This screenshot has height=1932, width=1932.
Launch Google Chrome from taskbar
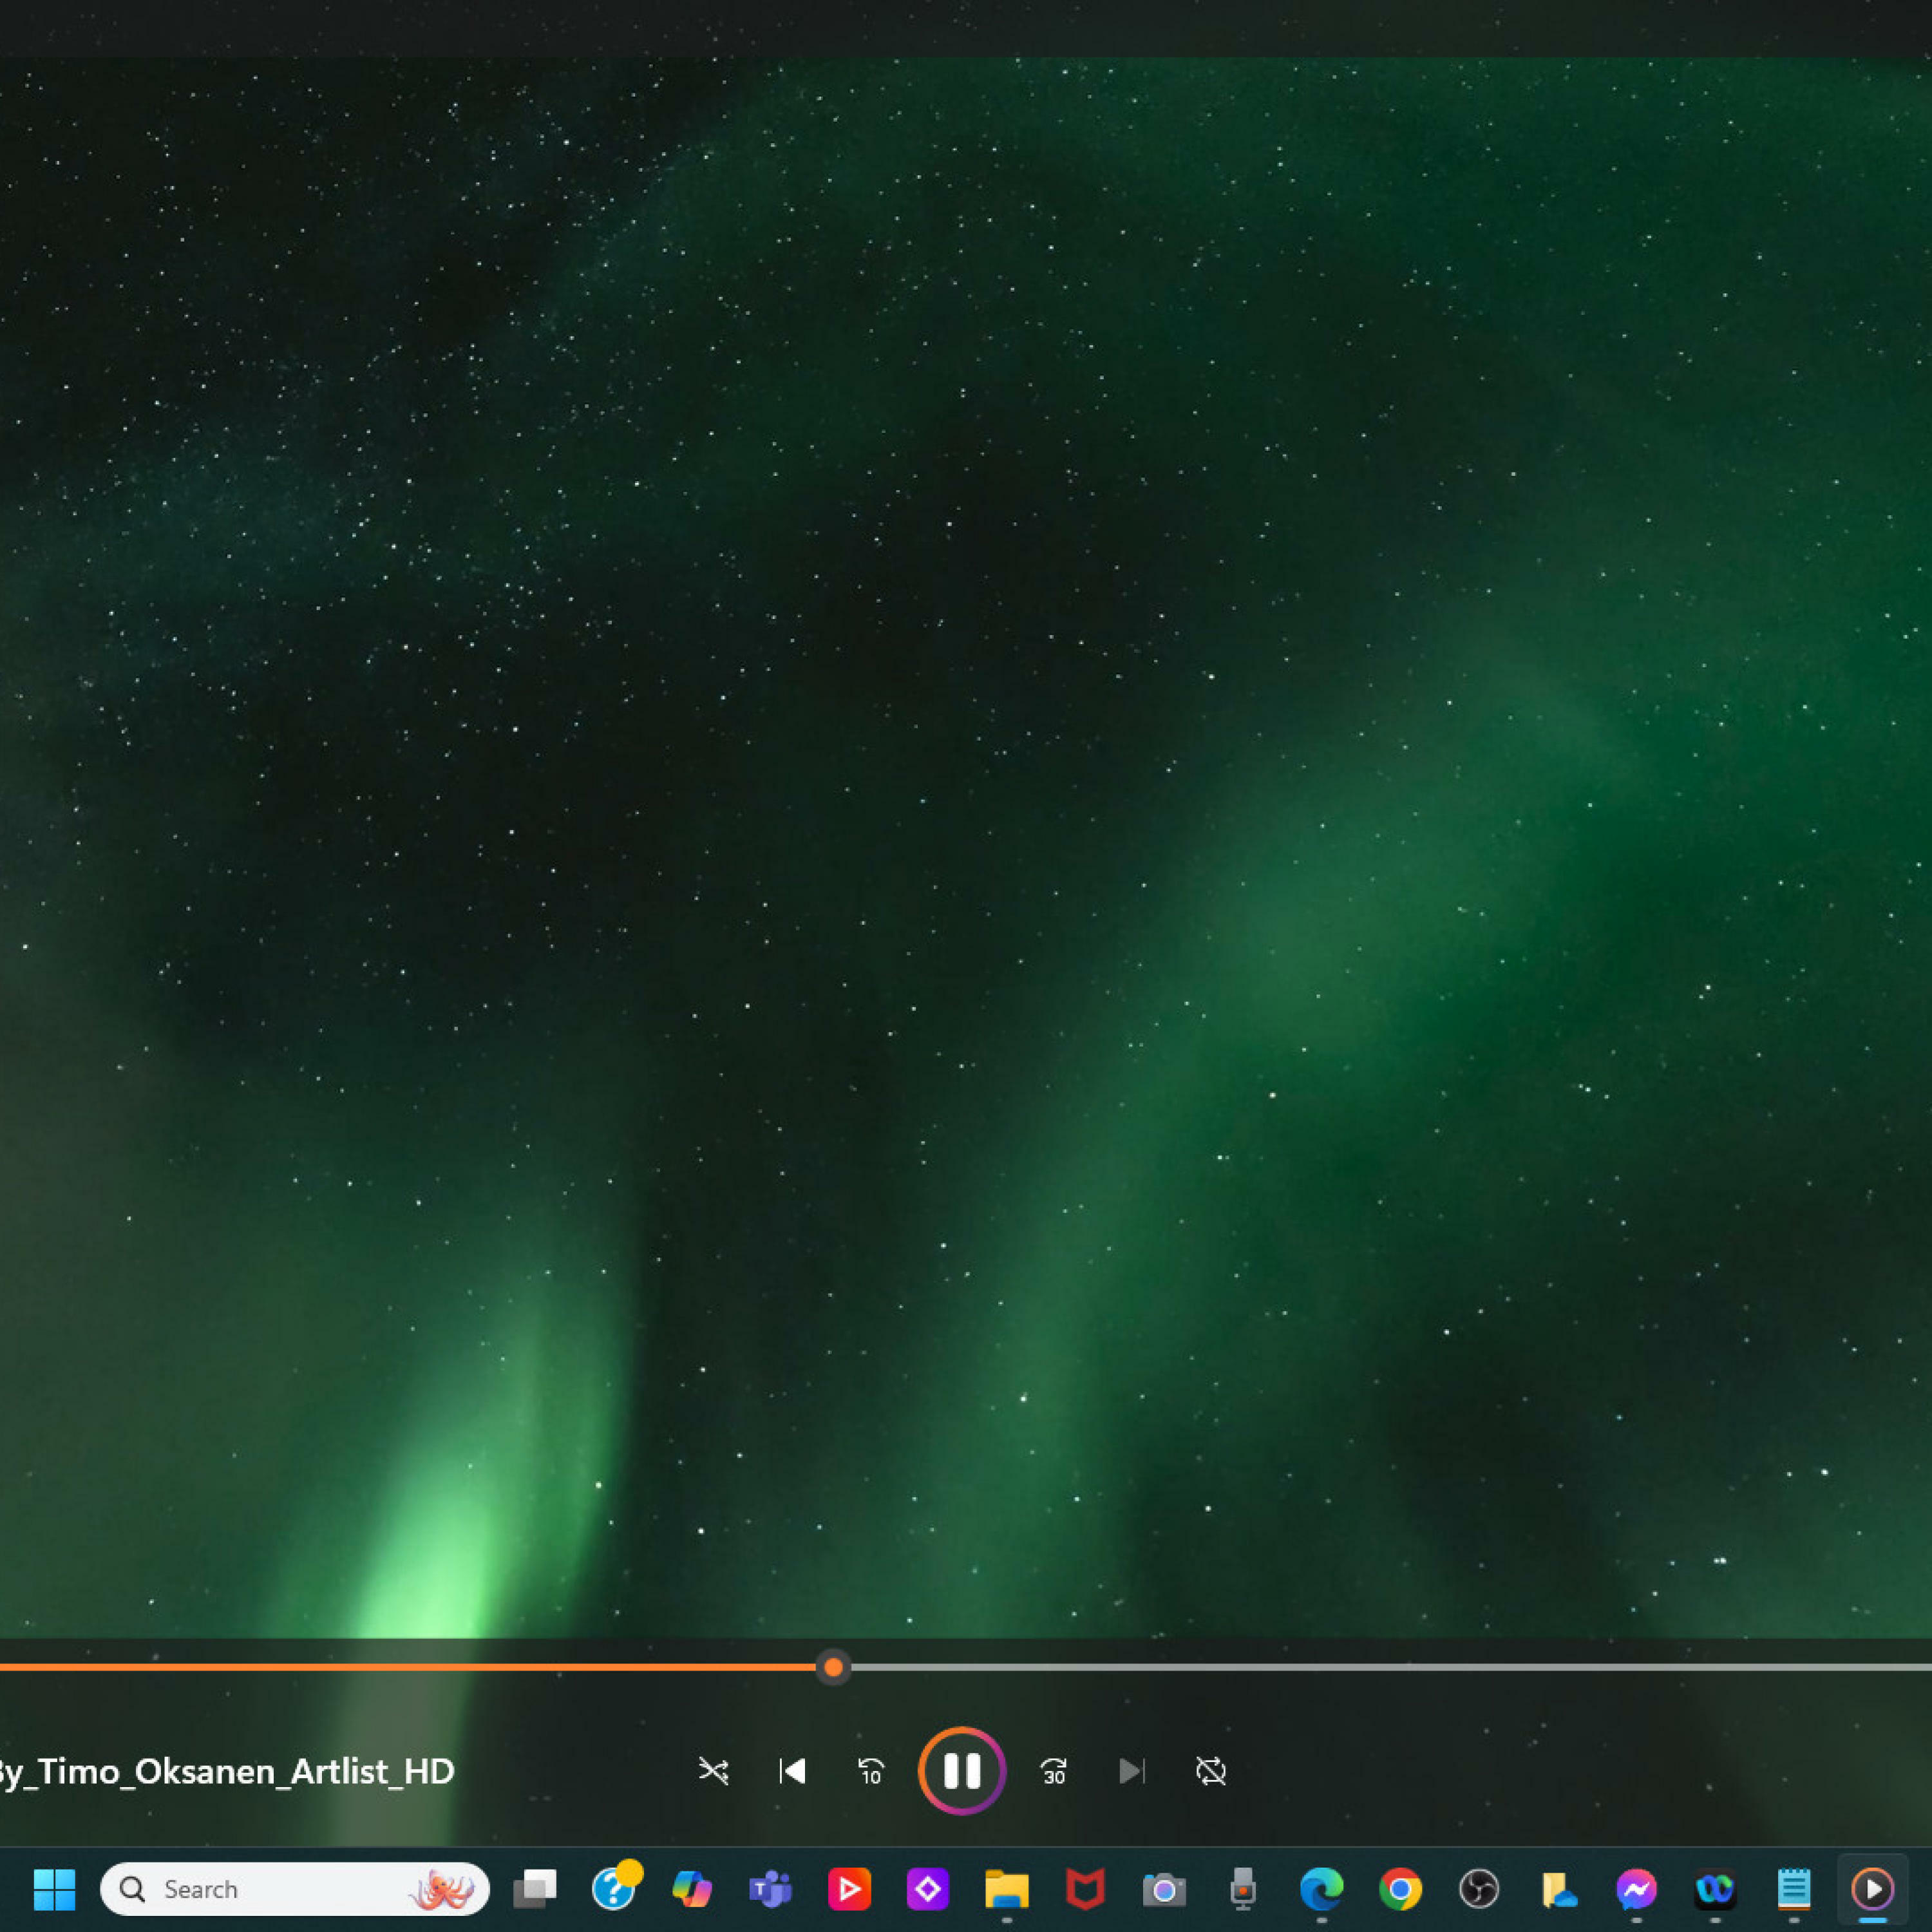(x=1400, y=1889)
